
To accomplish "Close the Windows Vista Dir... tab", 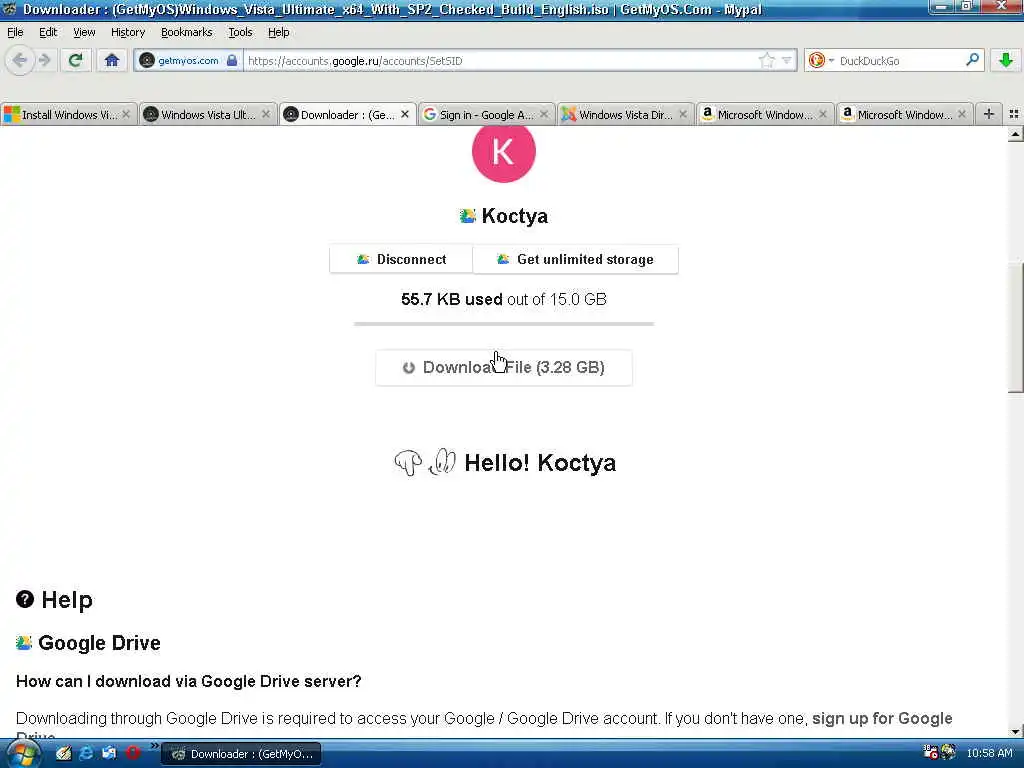I will [x=683, y=114].
